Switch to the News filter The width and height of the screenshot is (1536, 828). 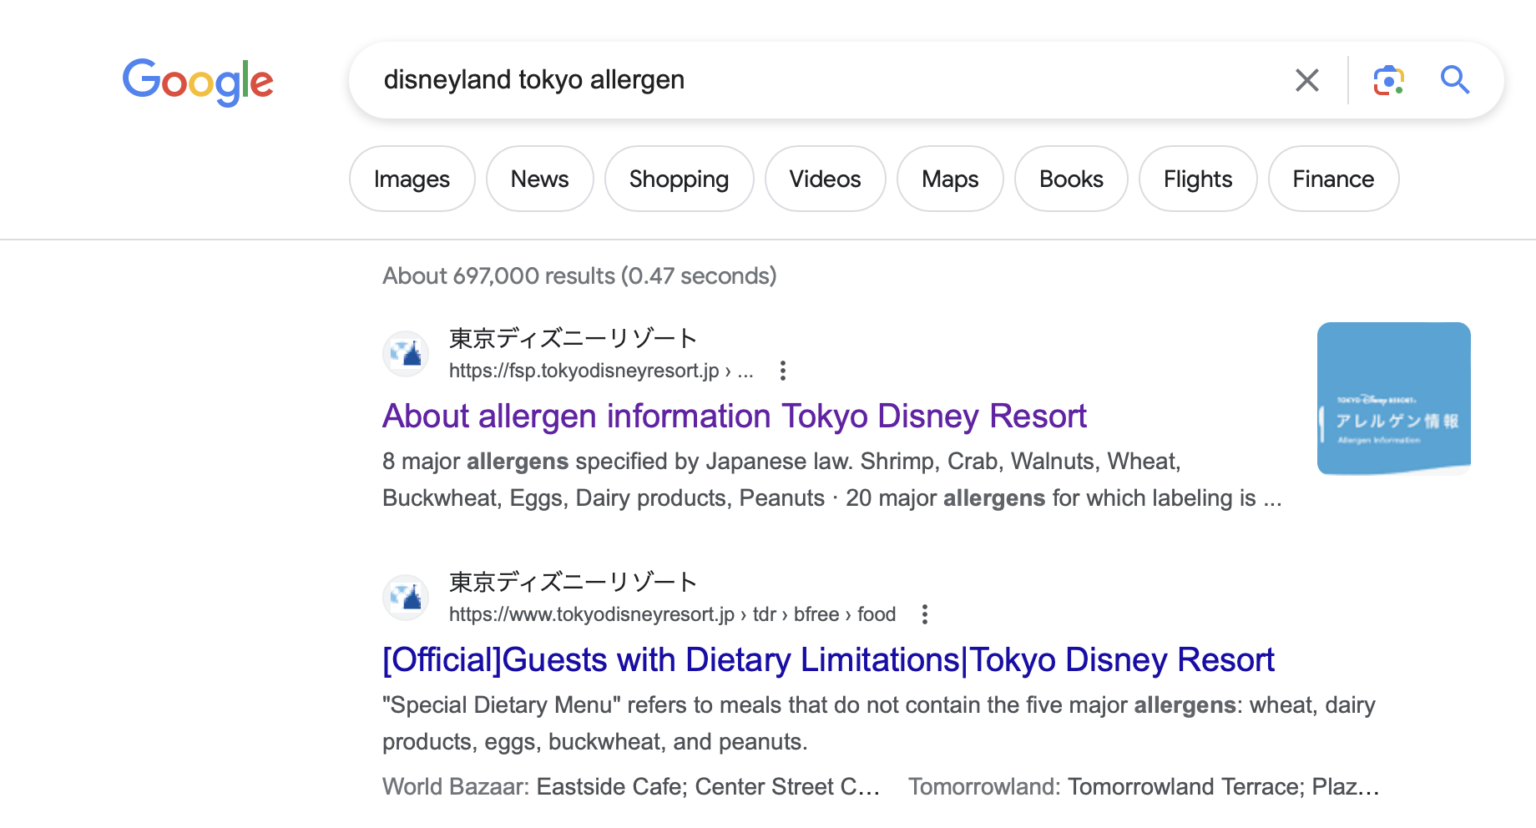(540, 179)
